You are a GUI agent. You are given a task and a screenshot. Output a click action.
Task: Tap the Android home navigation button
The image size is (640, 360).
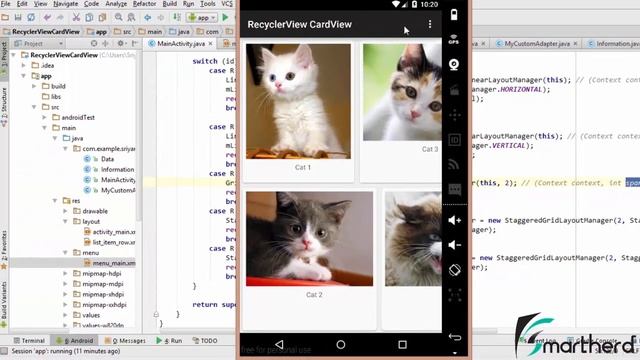[x=340, y=344]
